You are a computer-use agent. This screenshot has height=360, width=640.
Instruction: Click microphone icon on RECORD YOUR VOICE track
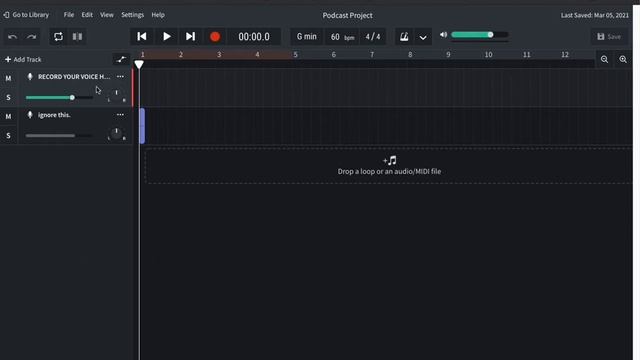30,76
